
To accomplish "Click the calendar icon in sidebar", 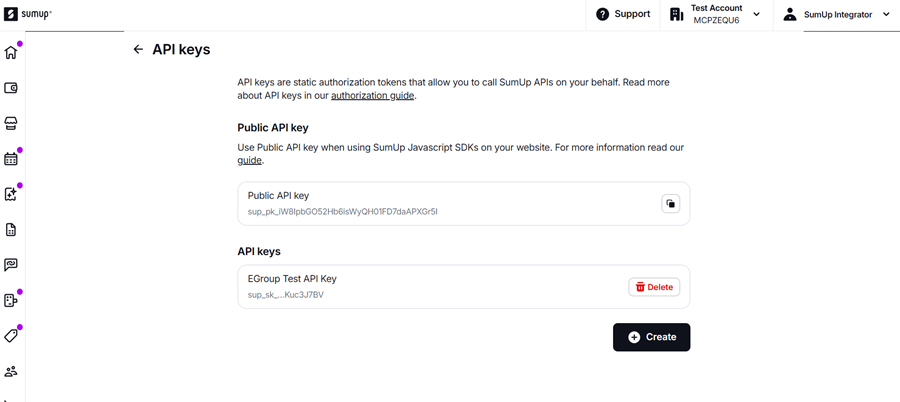I will coord(11,159).
